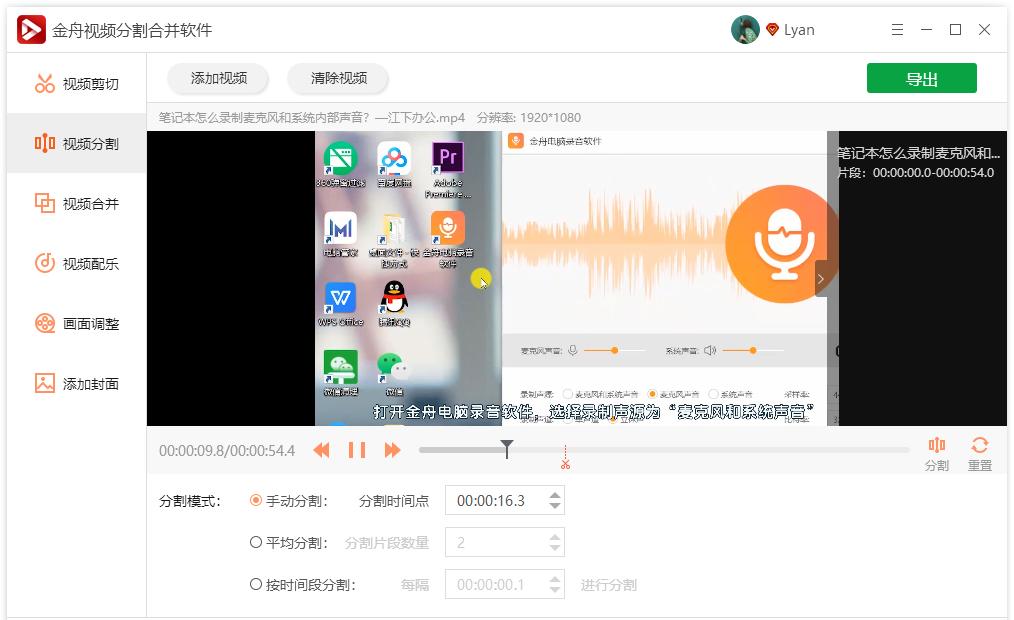Viewport: 1014px width, 620px height.
Task: Click the Lyan user avatar
Action: click(x=745, y=29)
